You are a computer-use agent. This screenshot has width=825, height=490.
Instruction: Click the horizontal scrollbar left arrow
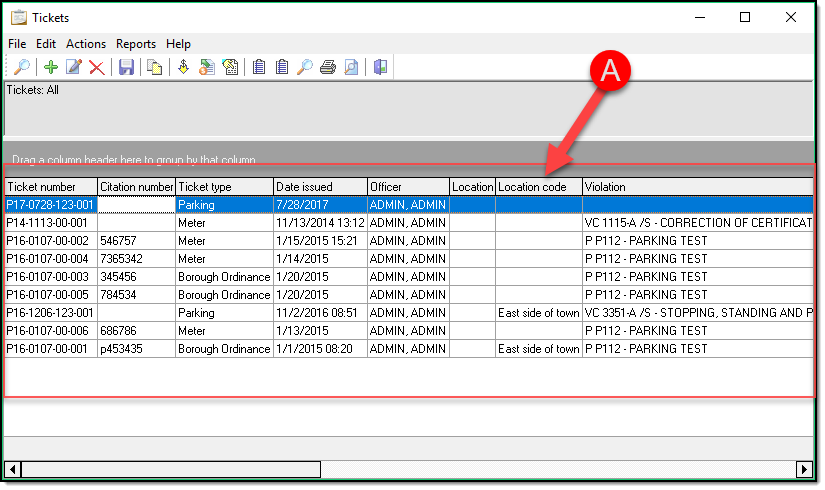pos(13,469)
